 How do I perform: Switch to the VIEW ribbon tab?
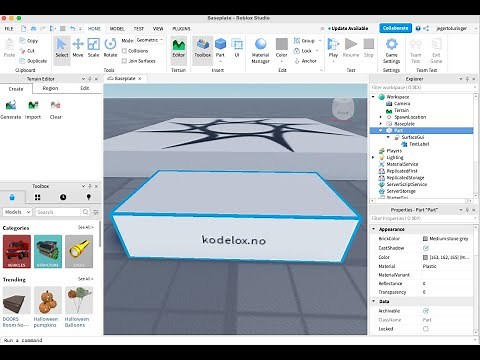[x=158, y=29]
